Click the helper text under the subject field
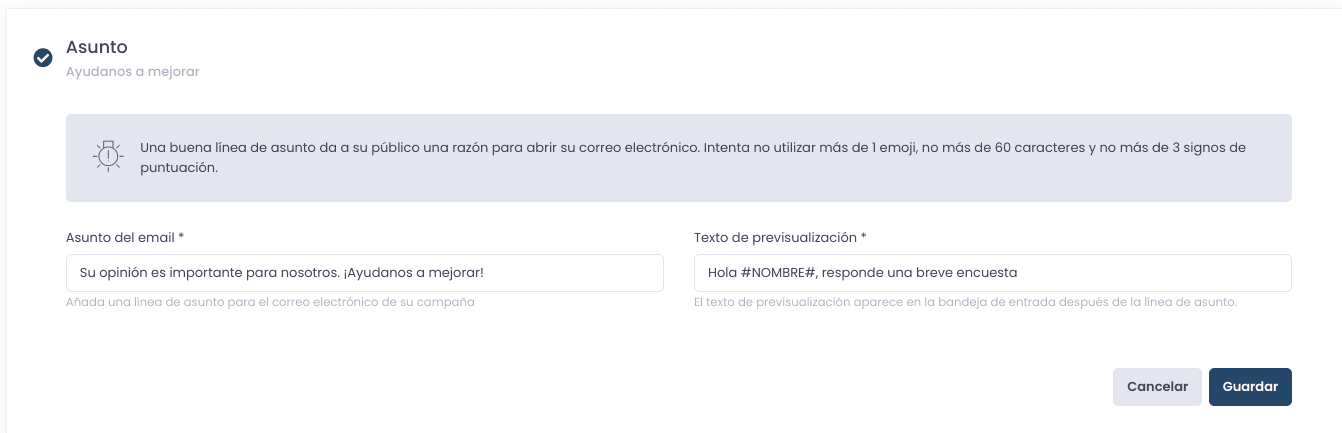 (x=270, y=302)
